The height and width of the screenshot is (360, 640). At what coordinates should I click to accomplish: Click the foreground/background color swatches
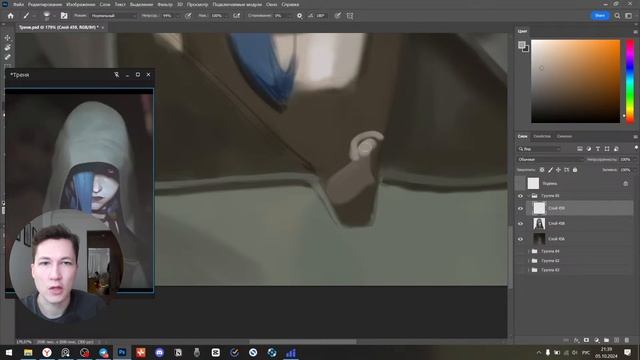tap(523, 46)
